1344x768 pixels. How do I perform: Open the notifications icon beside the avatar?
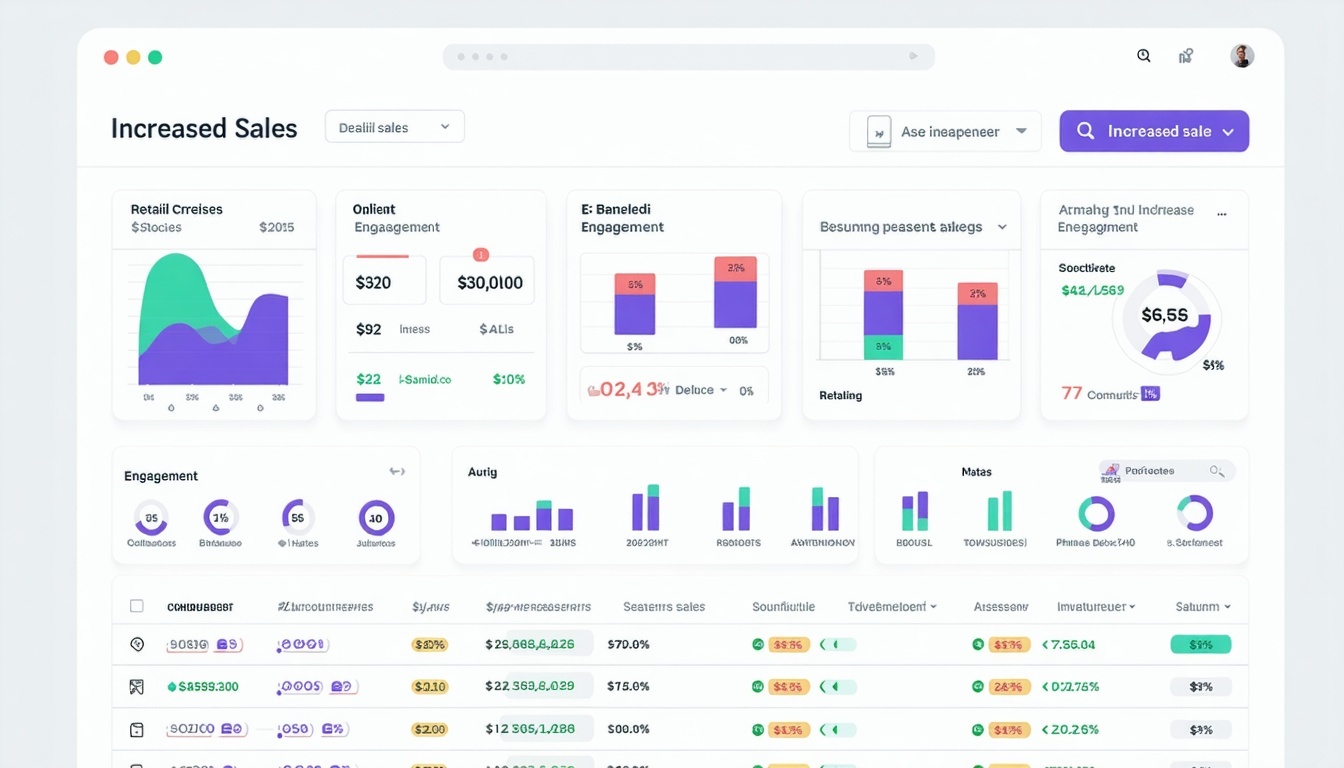(1185, 56)
